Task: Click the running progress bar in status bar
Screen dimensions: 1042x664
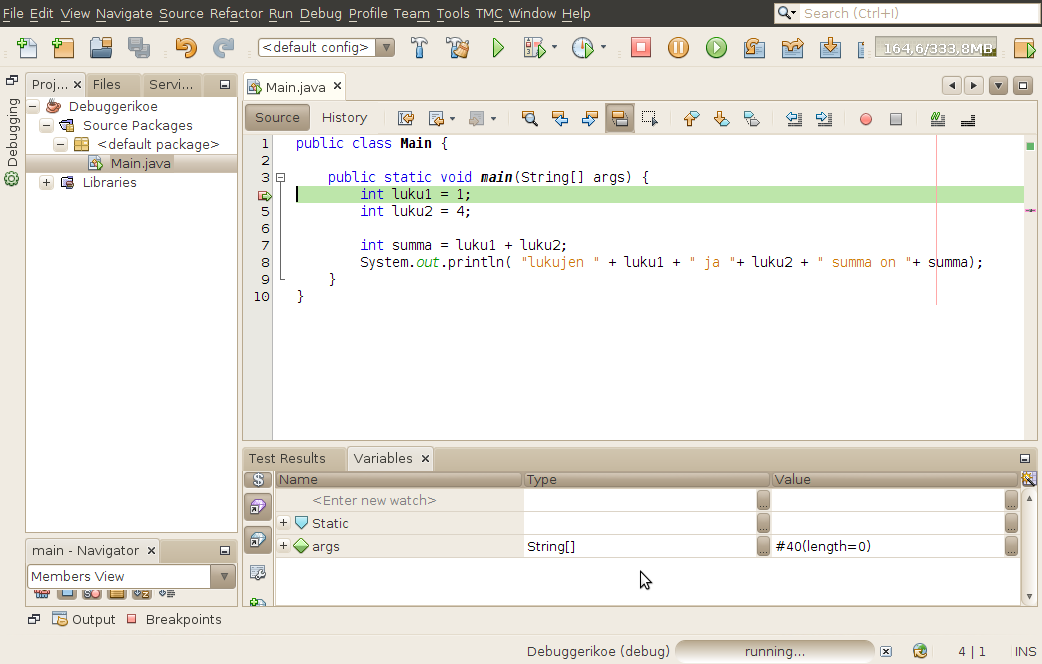Action: 774,651
